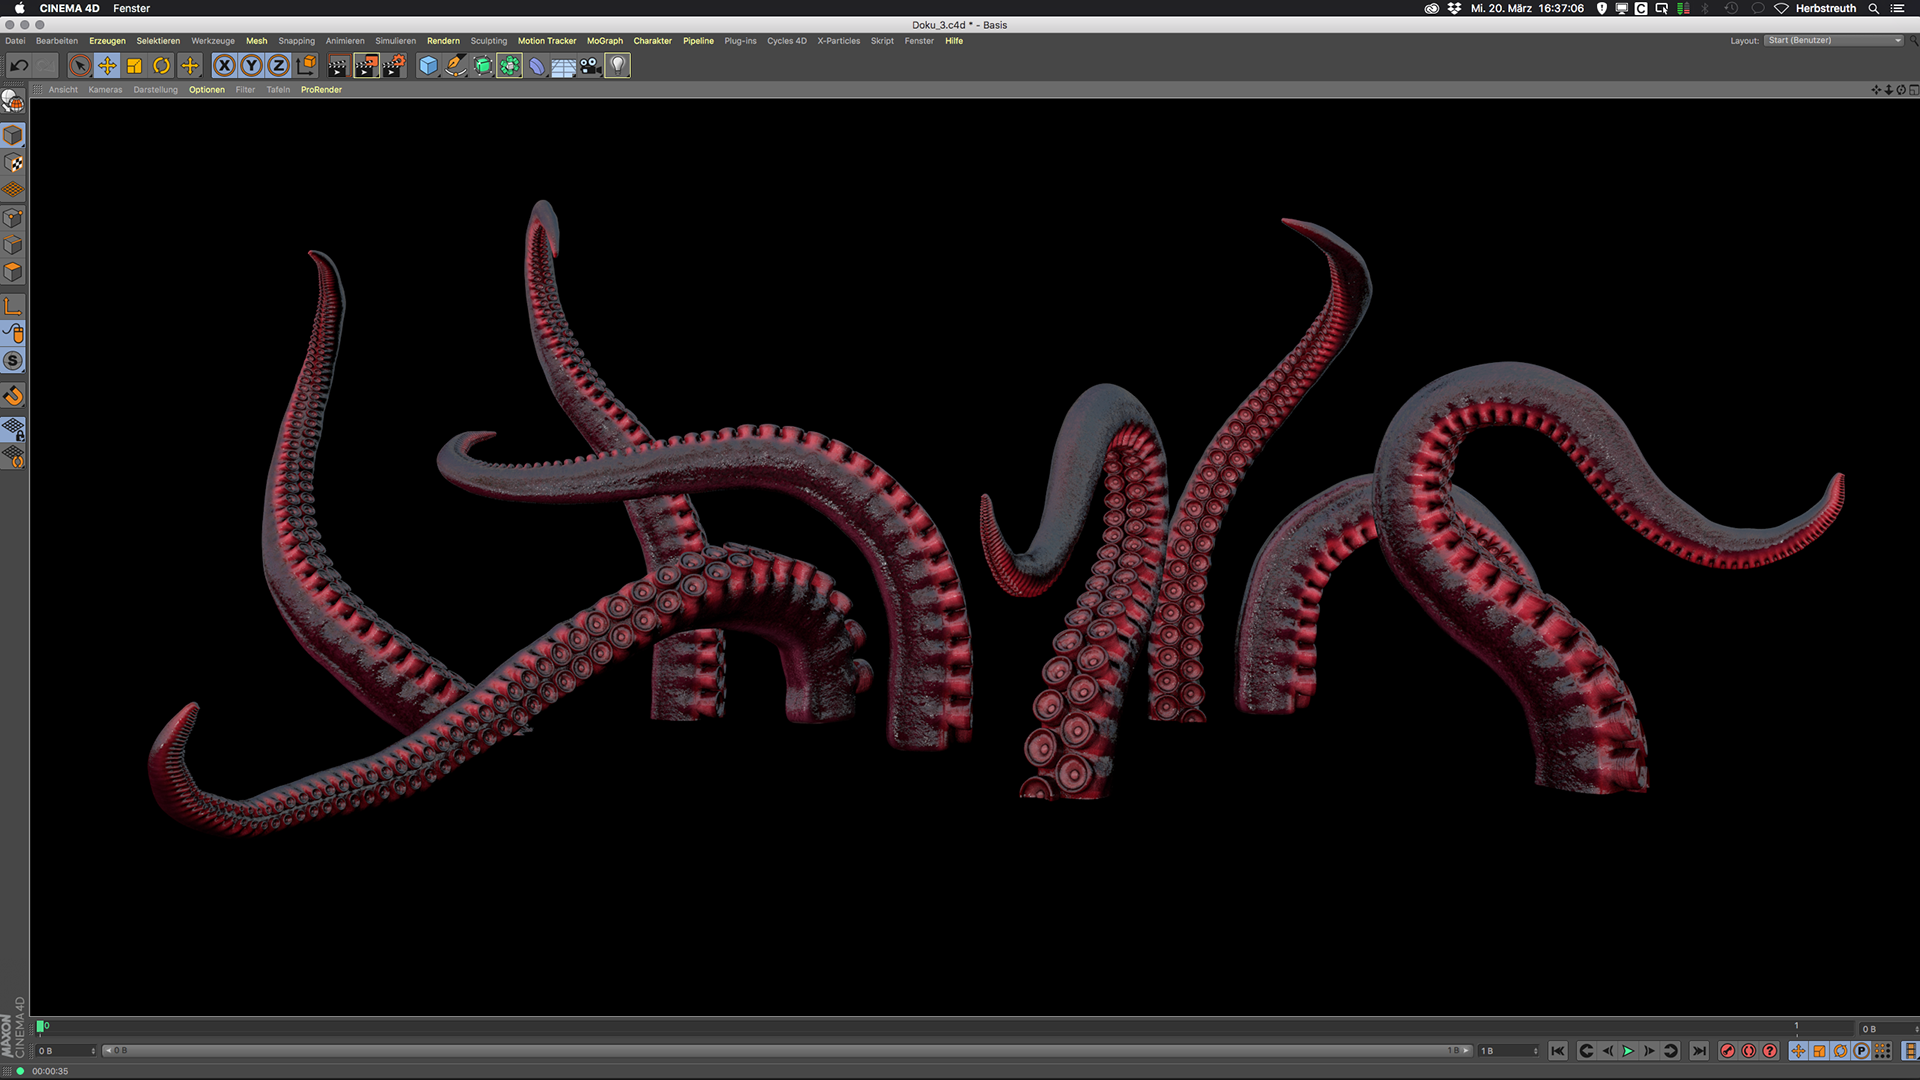
Task: Toggle the X axis lock
Action: [x=224, y=66]
